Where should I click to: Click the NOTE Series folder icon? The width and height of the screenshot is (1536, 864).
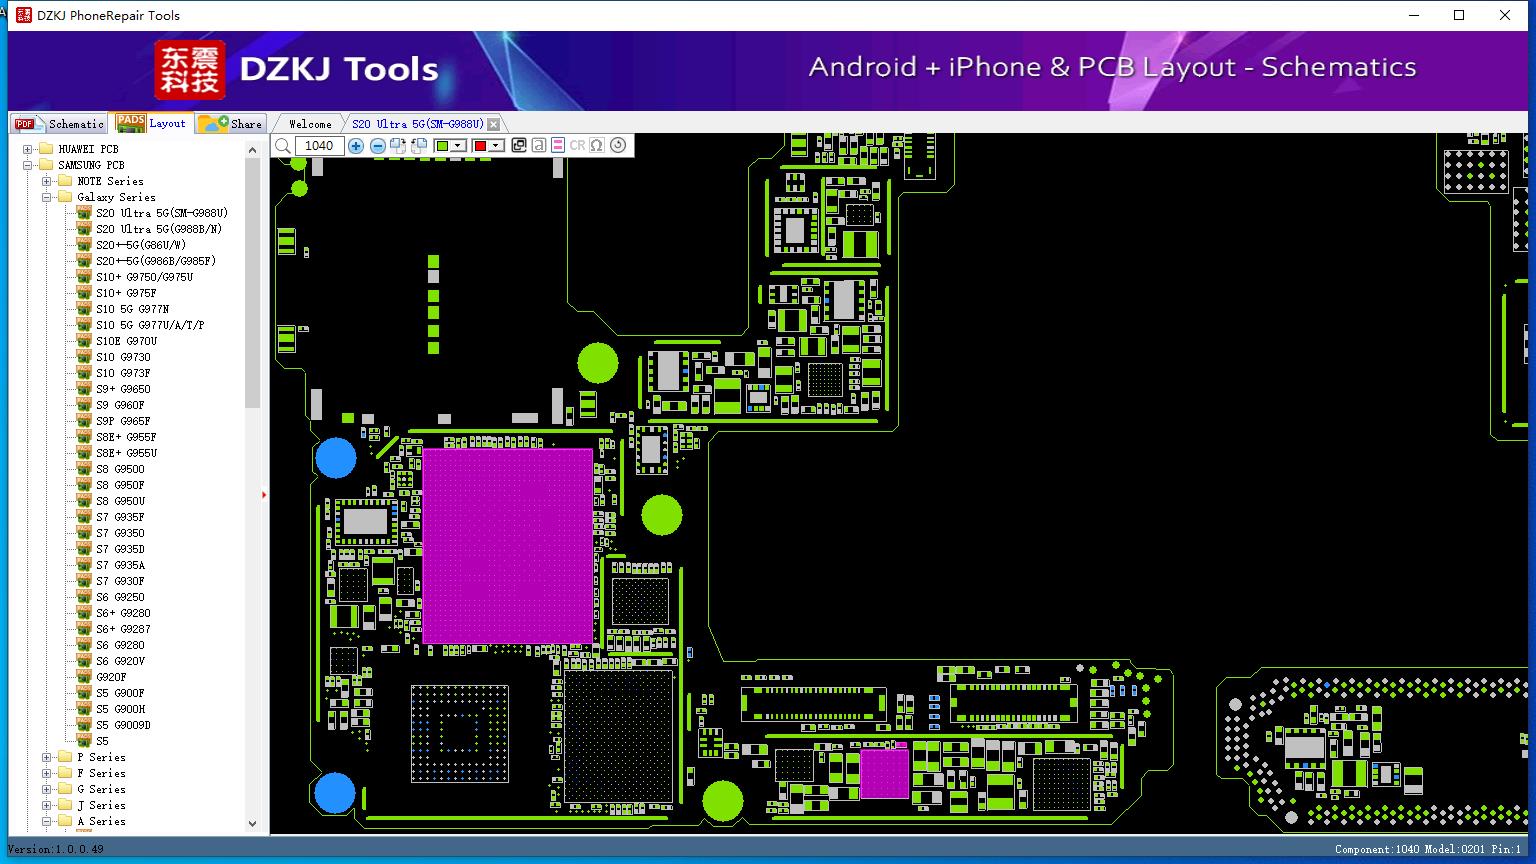click(x=65, y=181)
